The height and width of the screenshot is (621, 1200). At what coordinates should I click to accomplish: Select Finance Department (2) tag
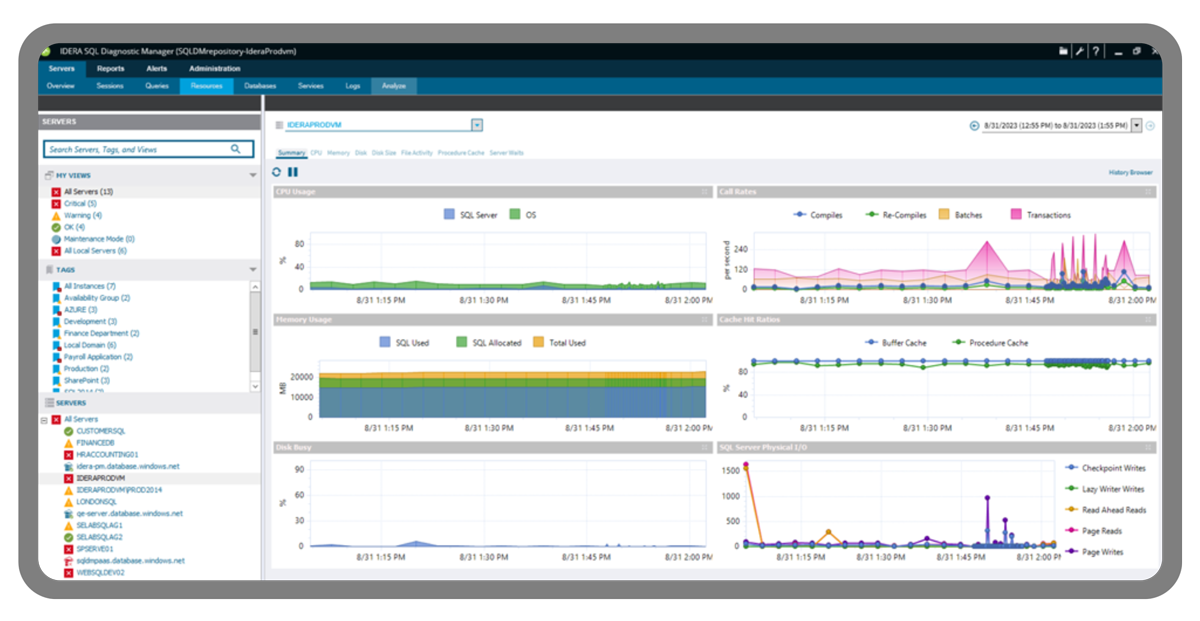click(101, 333)
